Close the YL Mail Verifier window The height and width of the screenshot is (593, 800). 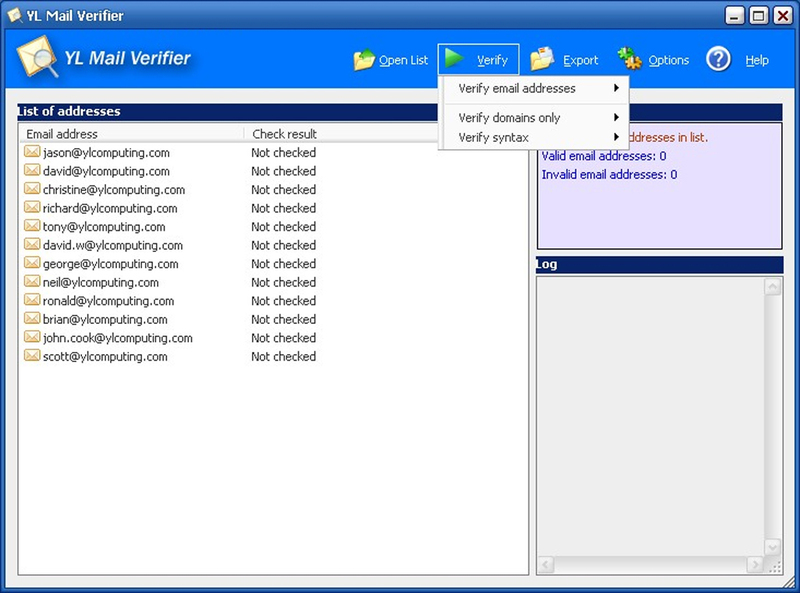click(x=783, y=16)
